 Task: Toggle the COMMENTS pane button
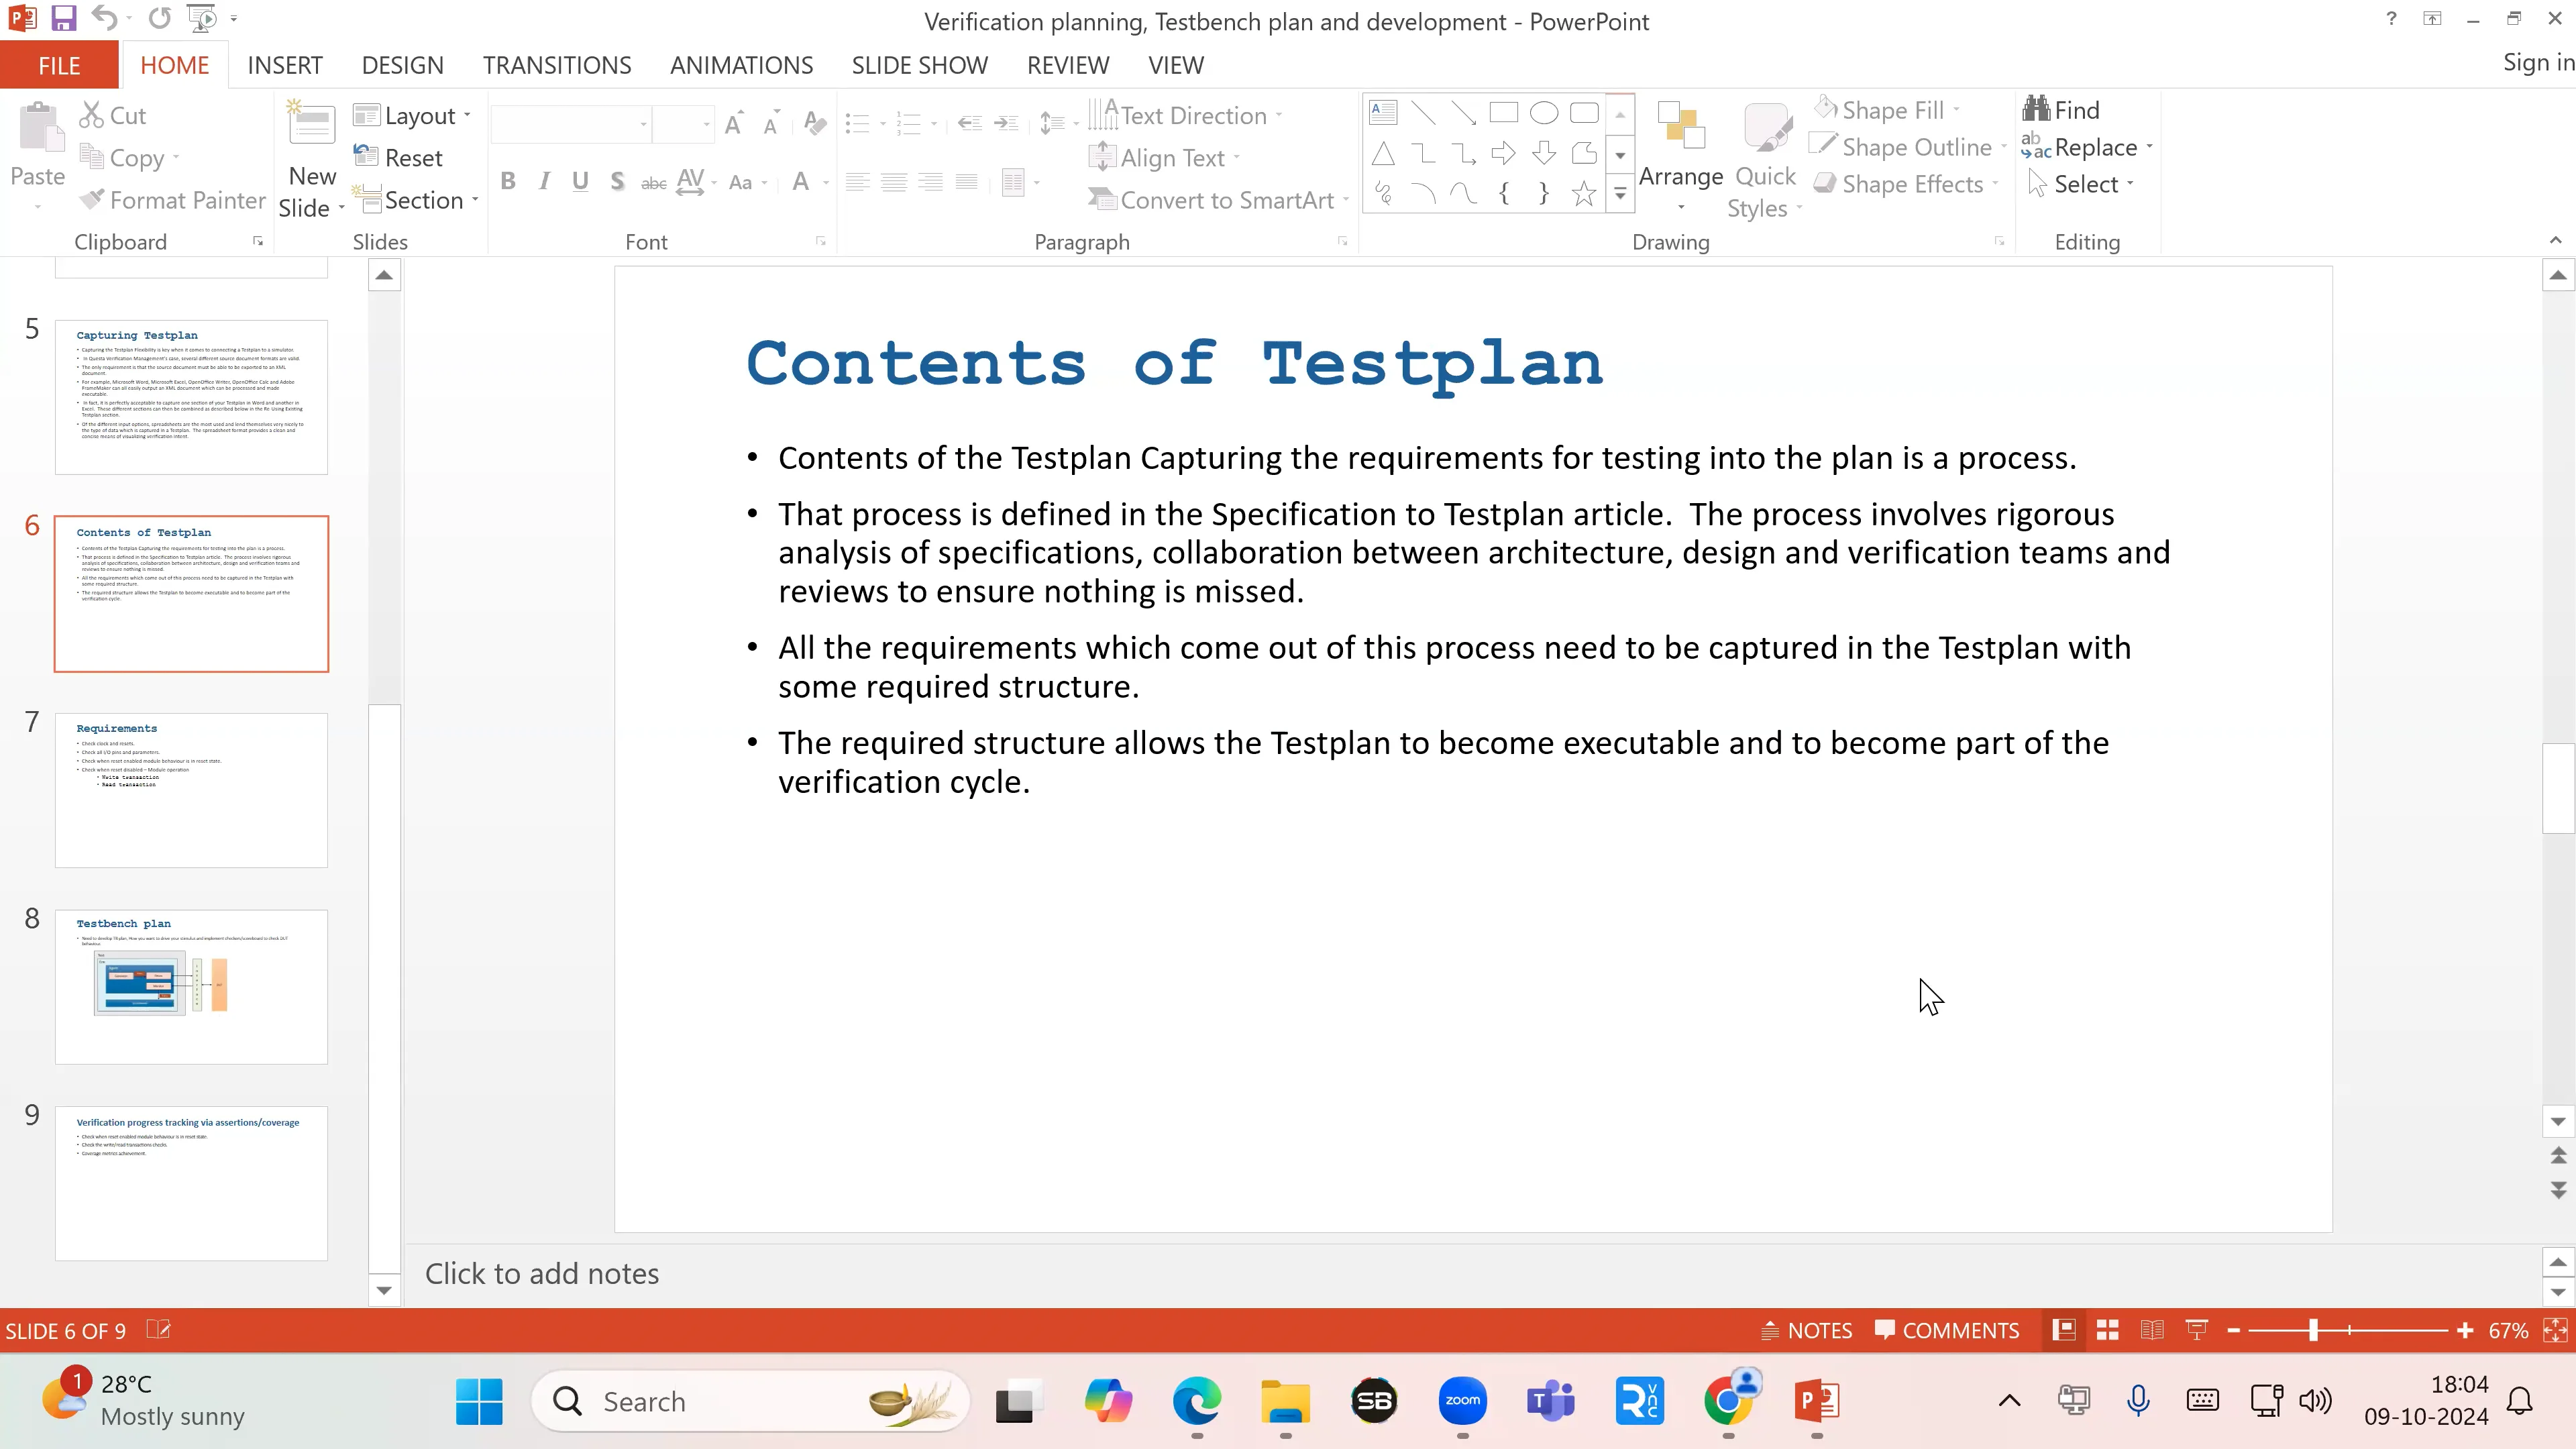tap(1947, 1330)
